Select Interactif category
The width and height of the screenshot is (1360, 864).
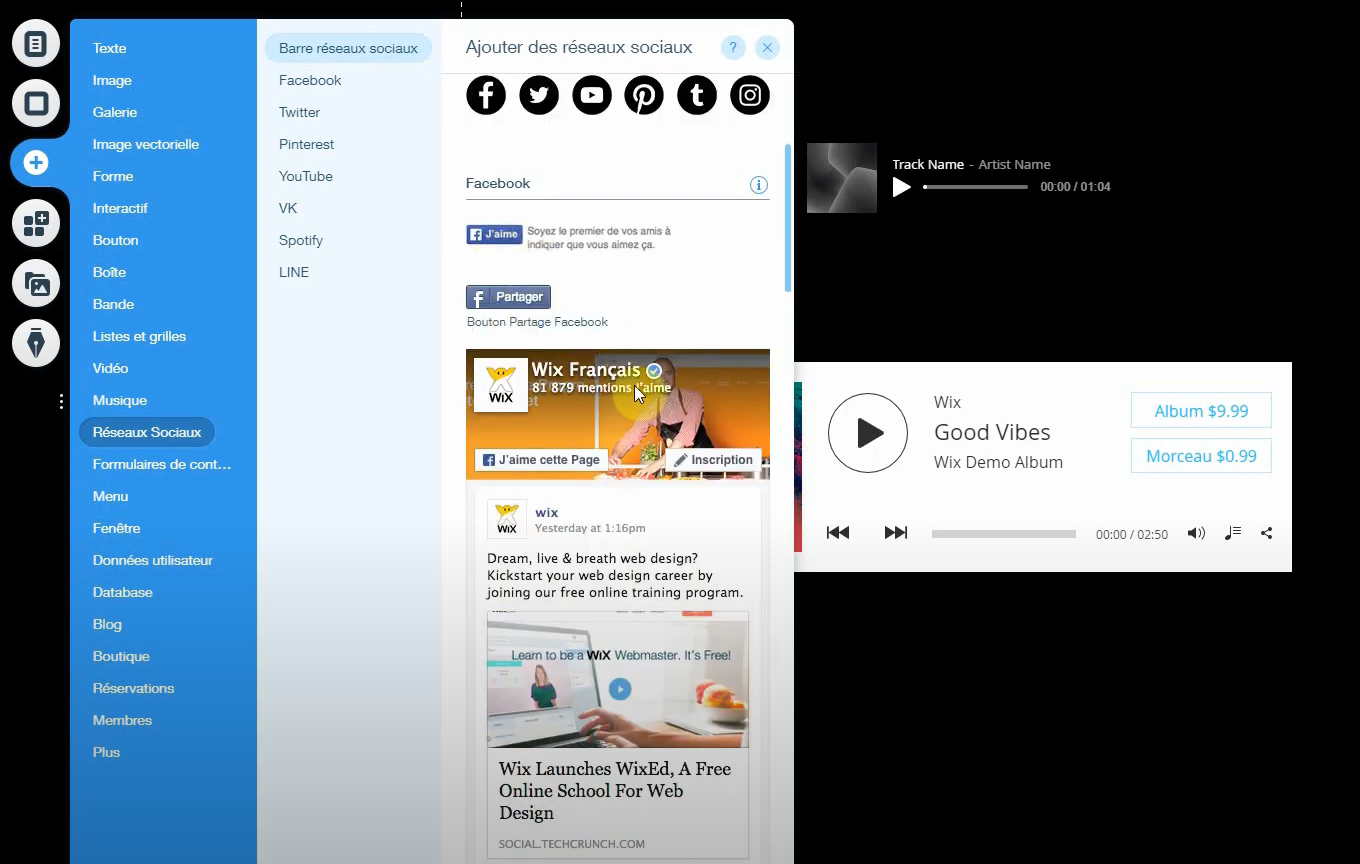(x=120, y=208)
